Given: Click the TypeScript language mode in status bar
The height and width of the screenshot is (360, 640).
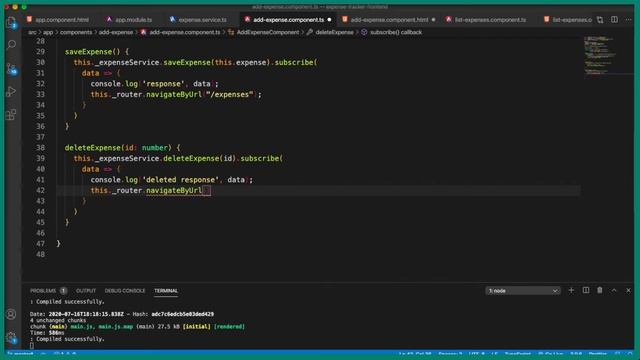Looking at the screenshot, I should [518, 353].
